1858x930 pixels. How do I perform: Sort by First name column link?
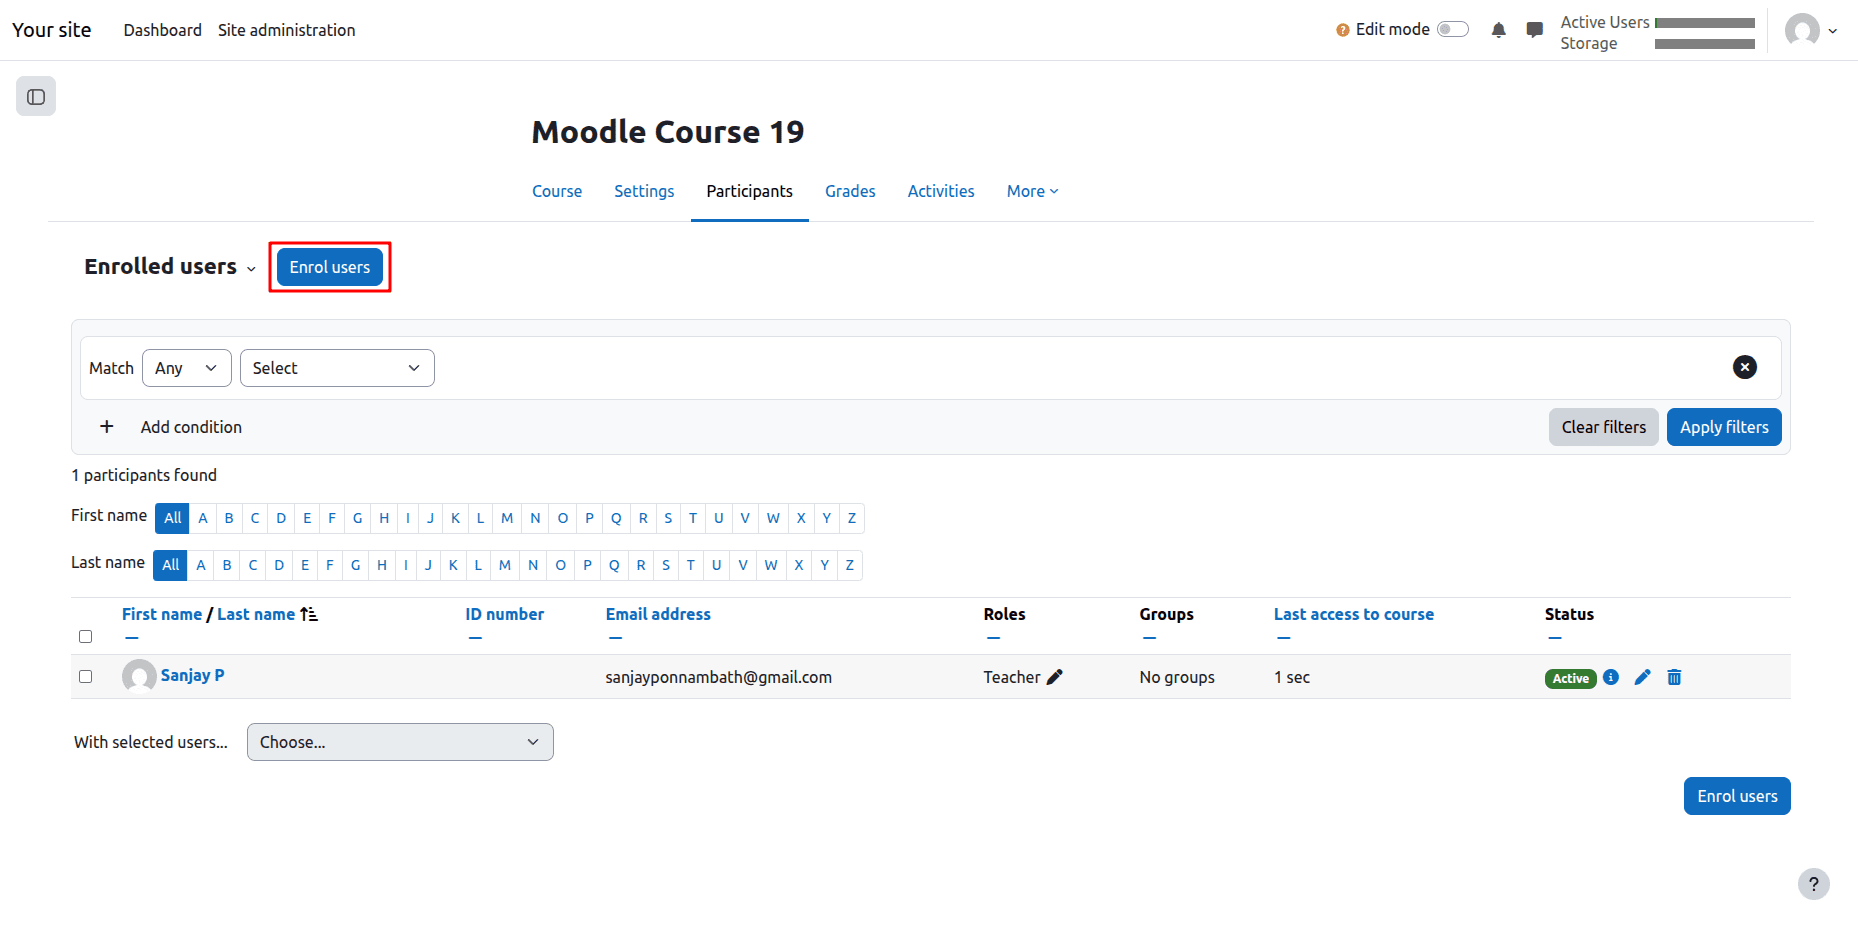162,614
